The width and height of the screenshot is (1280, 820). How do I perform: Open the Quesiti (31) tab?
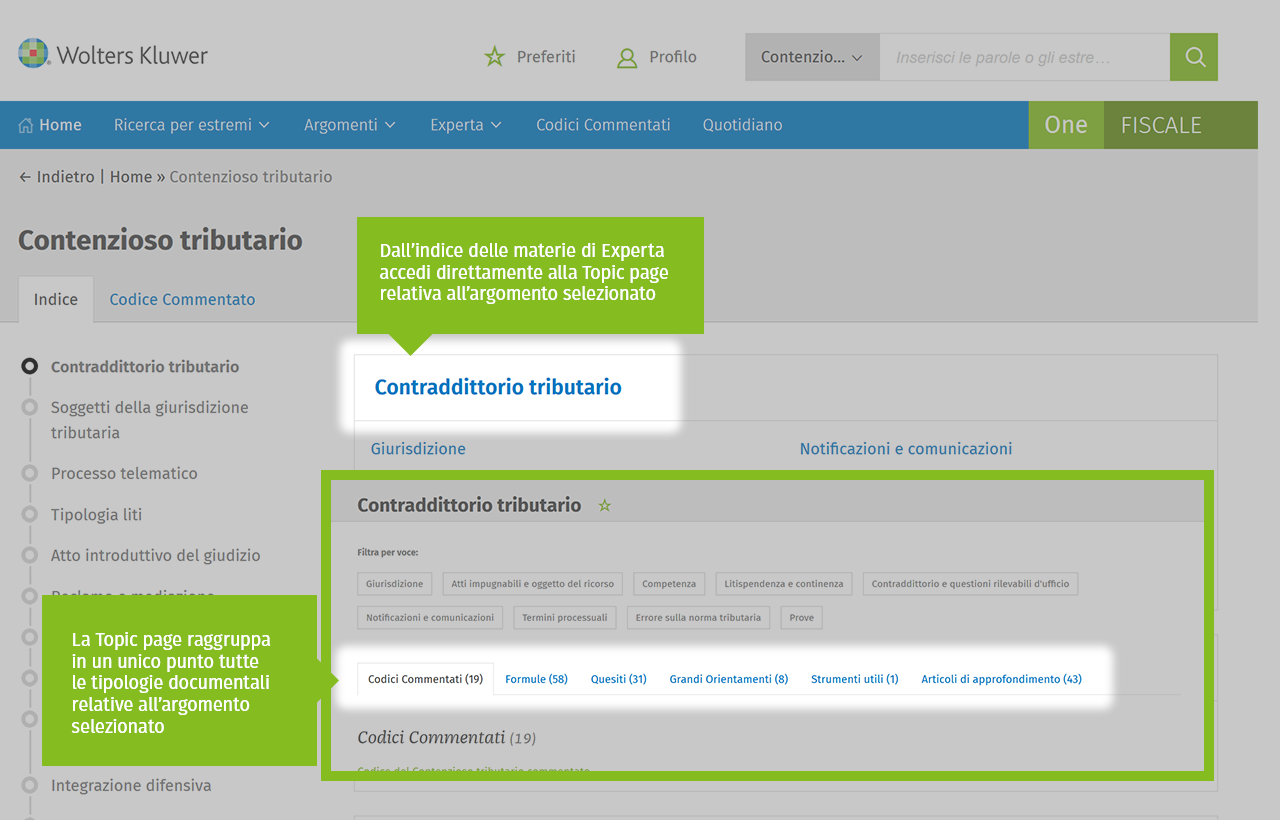pos(618,679)
